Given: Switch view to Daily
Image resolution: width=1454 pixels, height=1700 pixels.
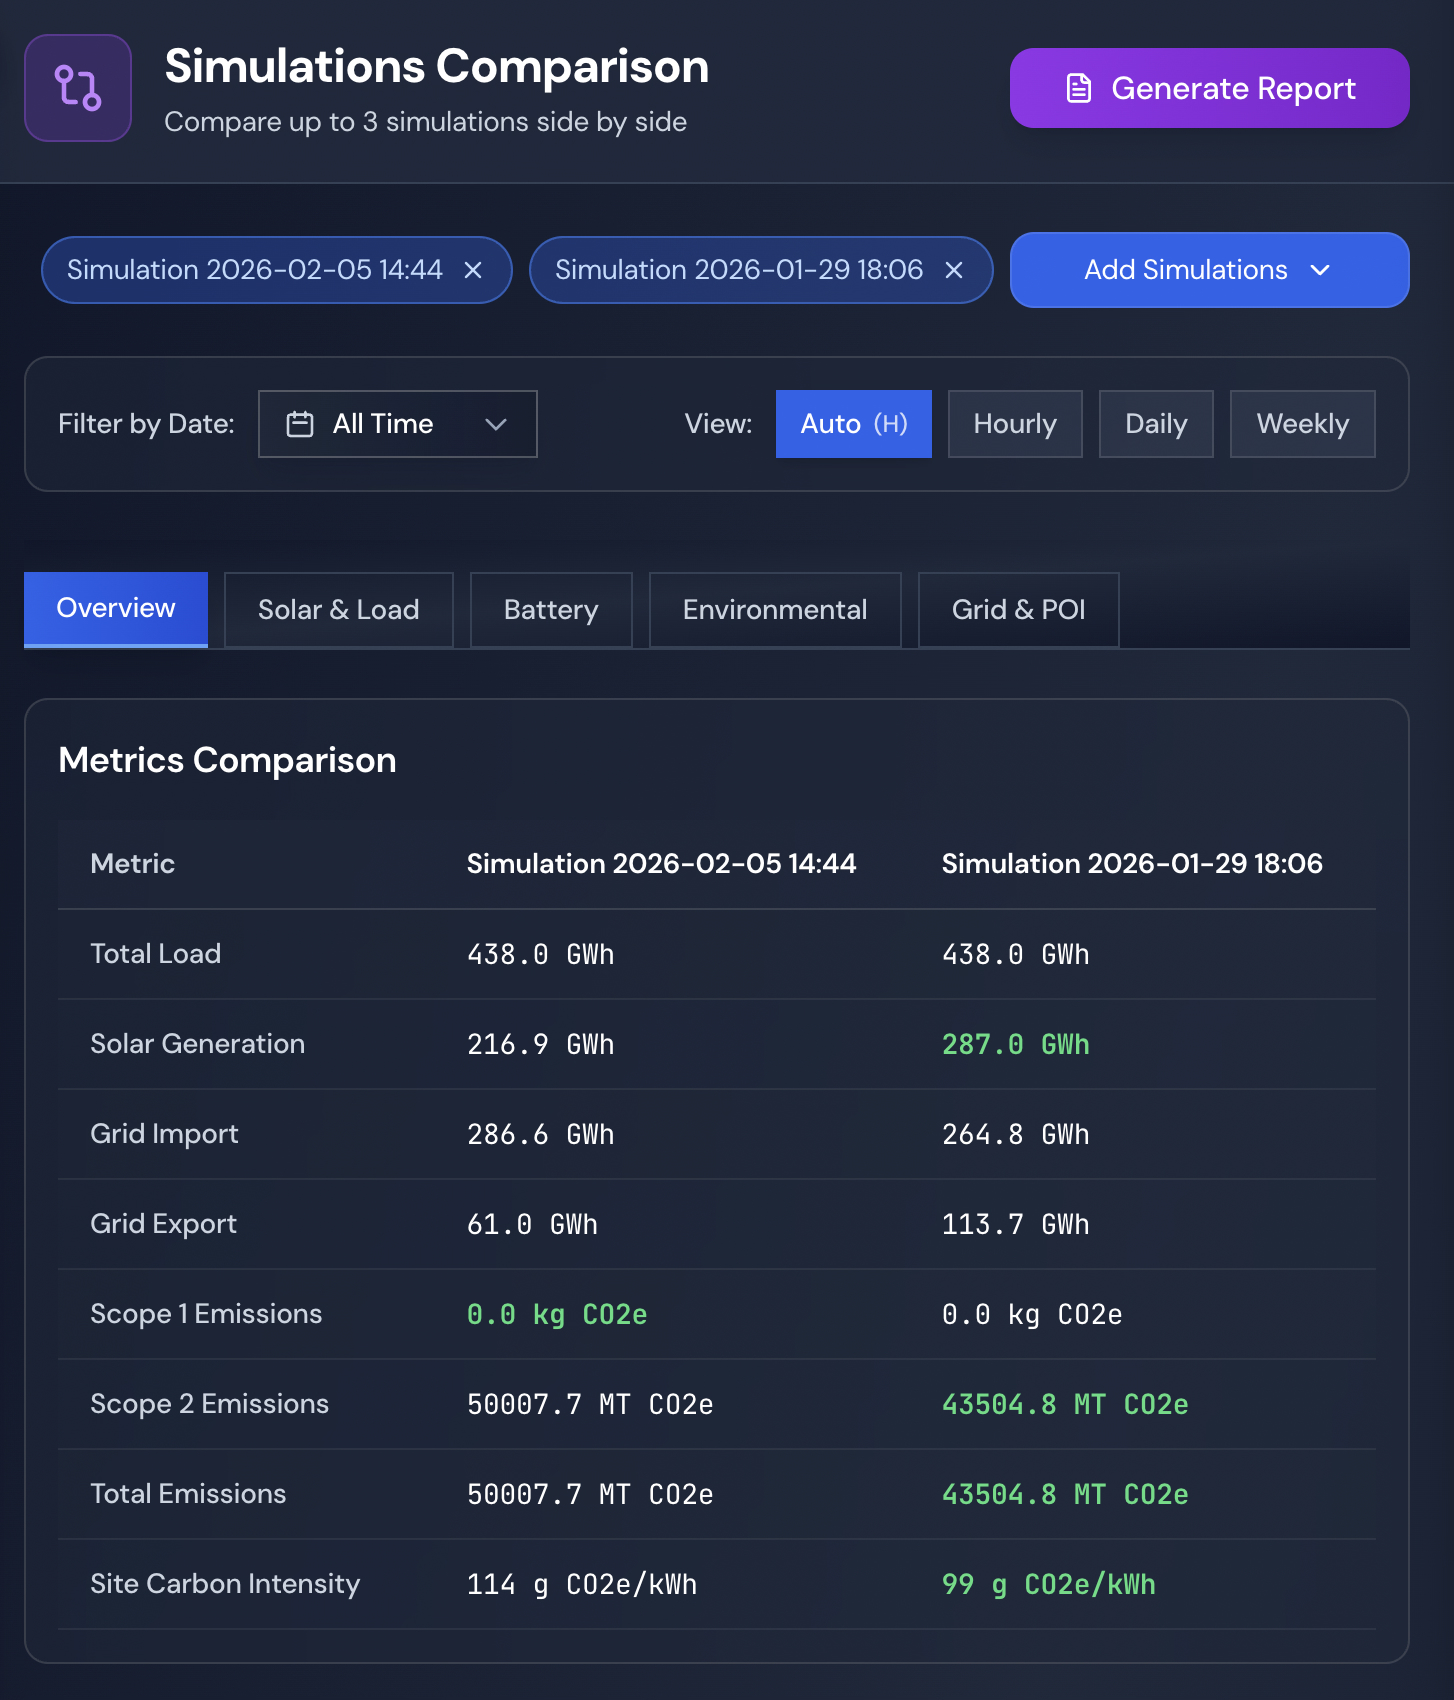Looking at the screenshot, I should 1156,424.
